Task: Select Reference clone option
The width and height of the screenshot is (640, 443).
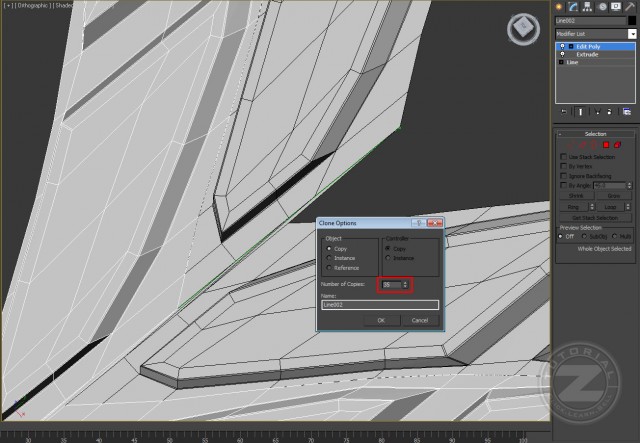Action: point(330,267)
